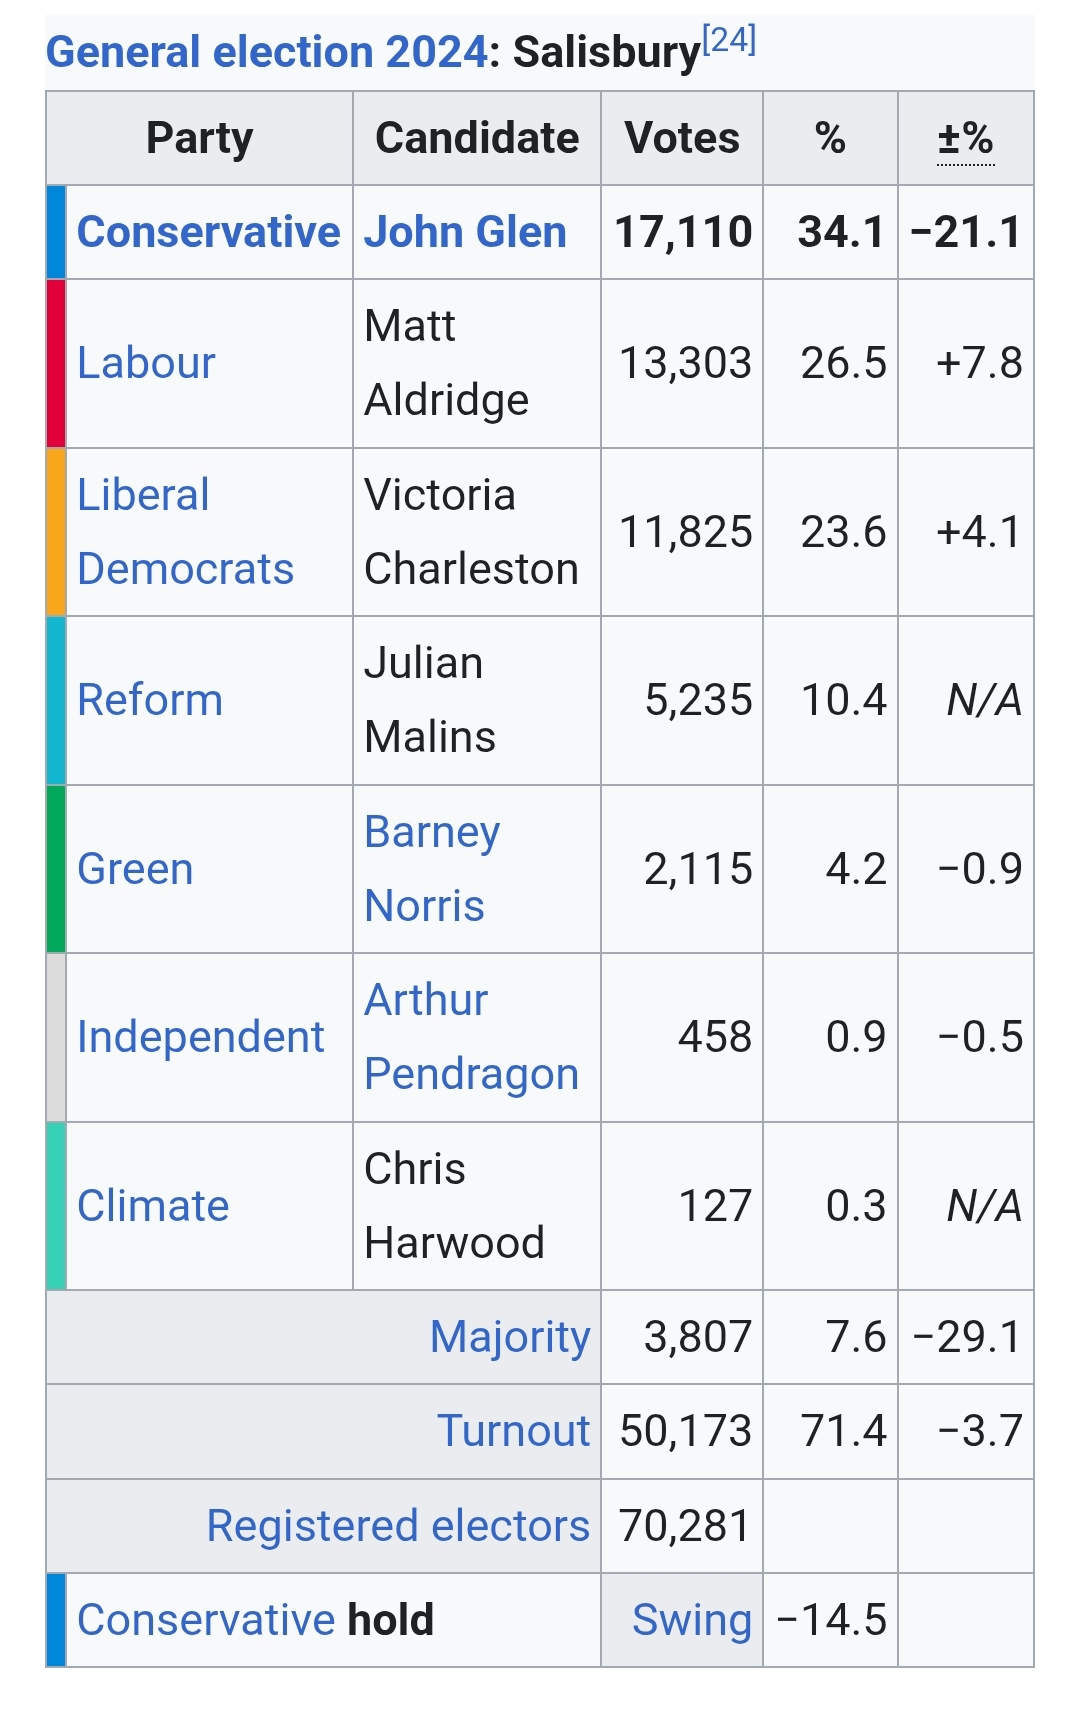Click the Swing link
Viewport: 1080px width, 1720px height.
tap(691, 1620)
